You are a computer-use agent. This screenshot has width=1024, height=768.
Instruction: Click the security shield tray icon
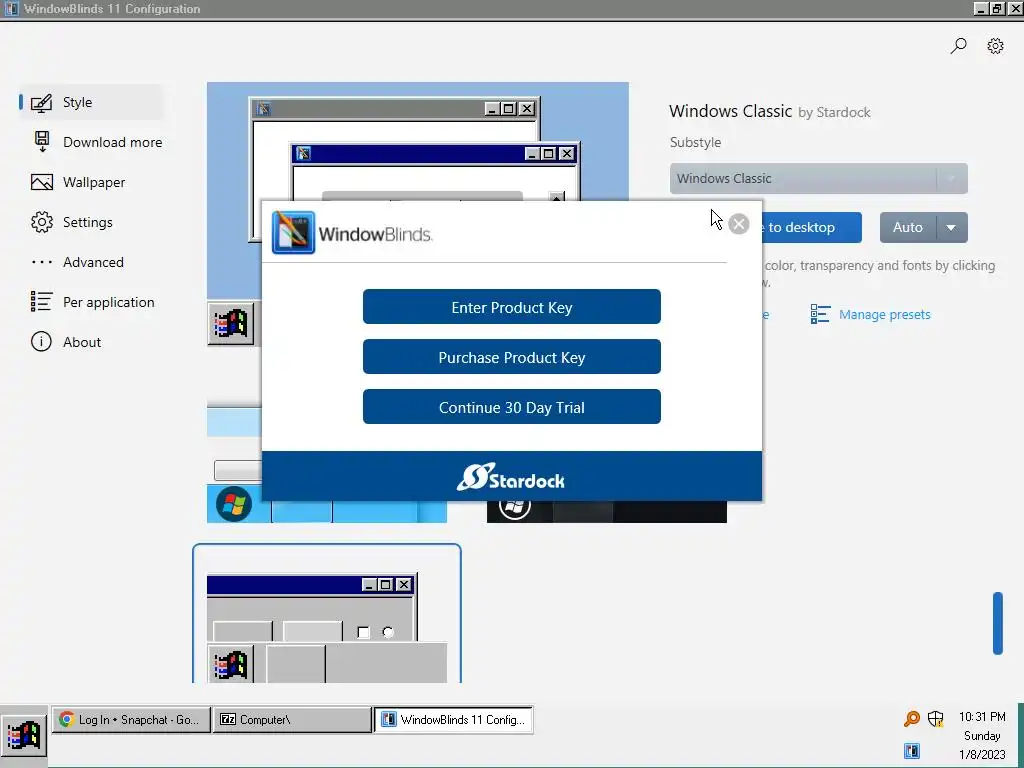pyautogui.click(x=936, y=719)
